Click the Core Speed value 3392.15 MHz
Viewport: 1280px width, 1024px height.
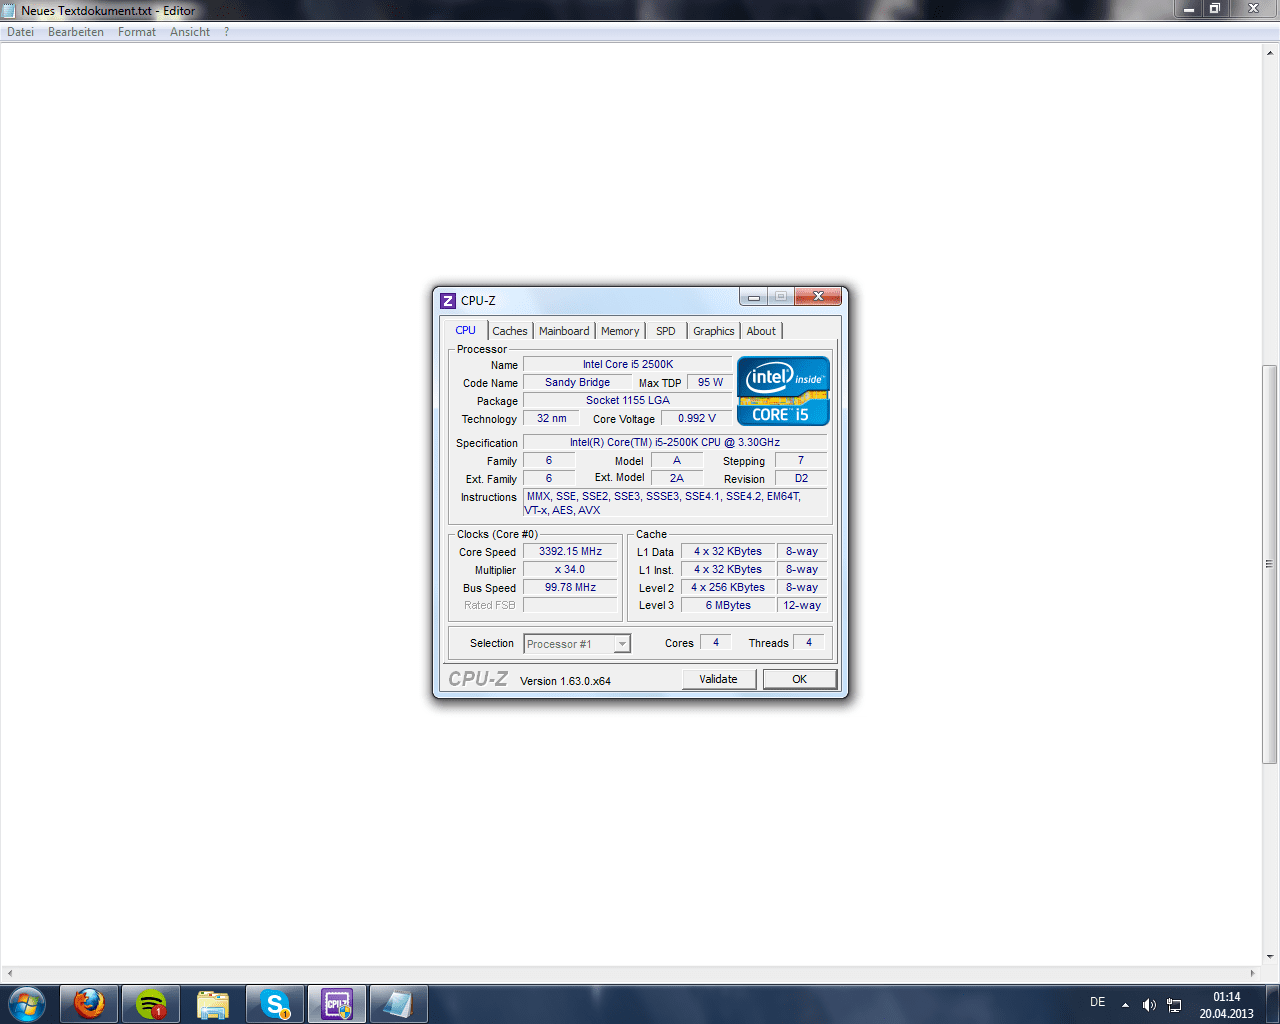(570, 551)
